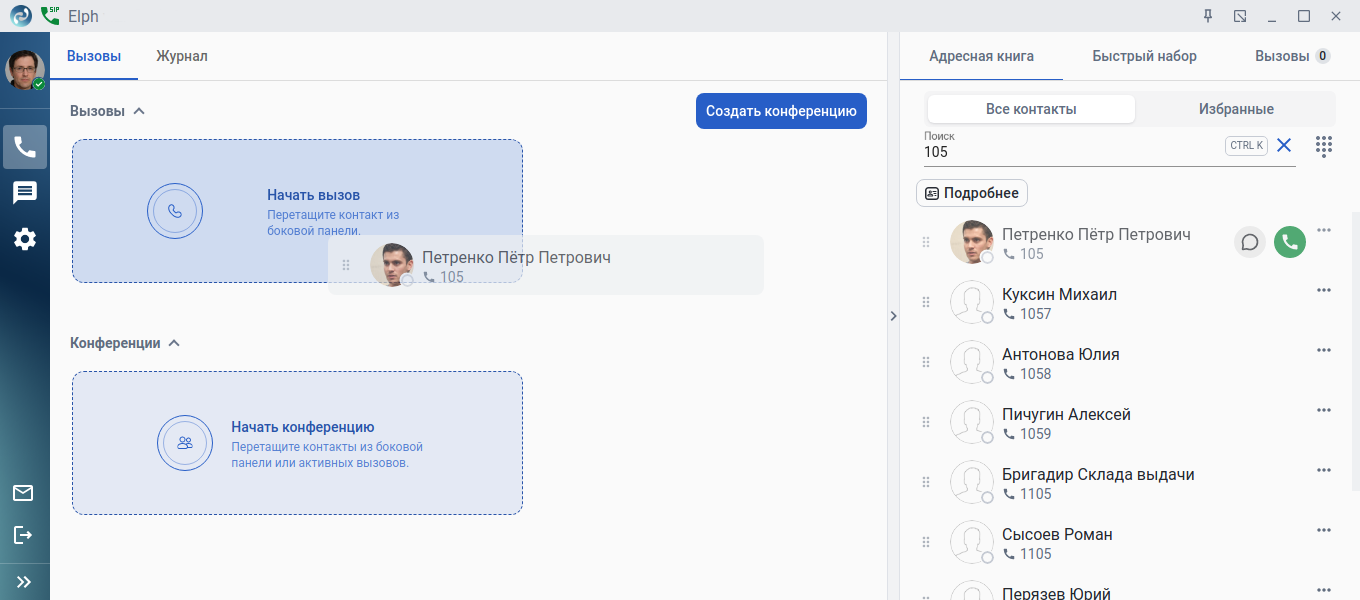Screen dimensions: 1360x600
Task: Open the dial pad grid icon
Action: [x=1324, y=146]
